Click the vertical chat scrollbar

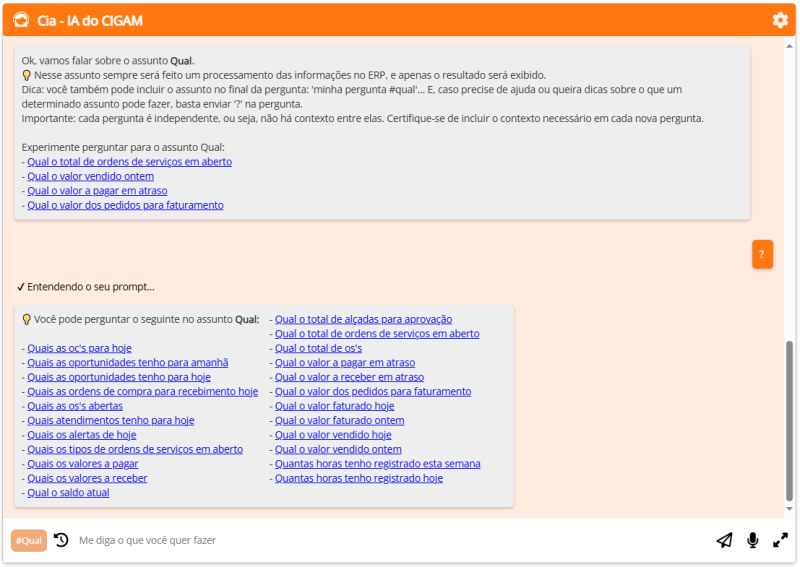(790, 420)
